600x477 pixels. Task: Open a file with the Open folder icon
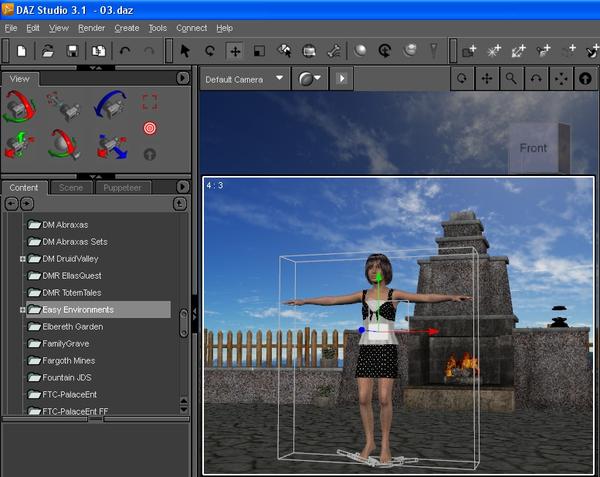(47, 50)
